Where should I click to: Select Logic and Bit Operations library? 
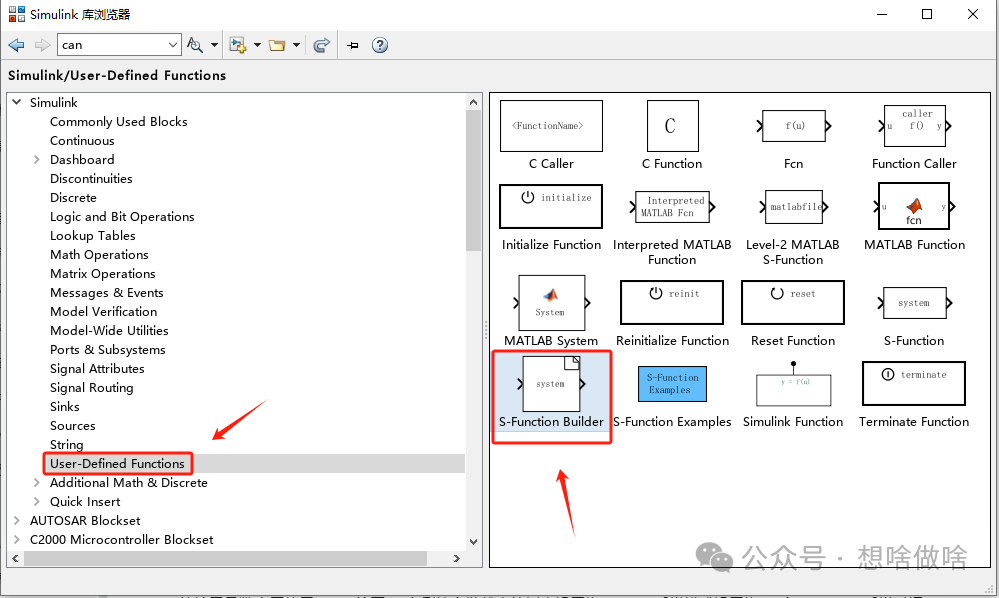(x=122, y=217)
